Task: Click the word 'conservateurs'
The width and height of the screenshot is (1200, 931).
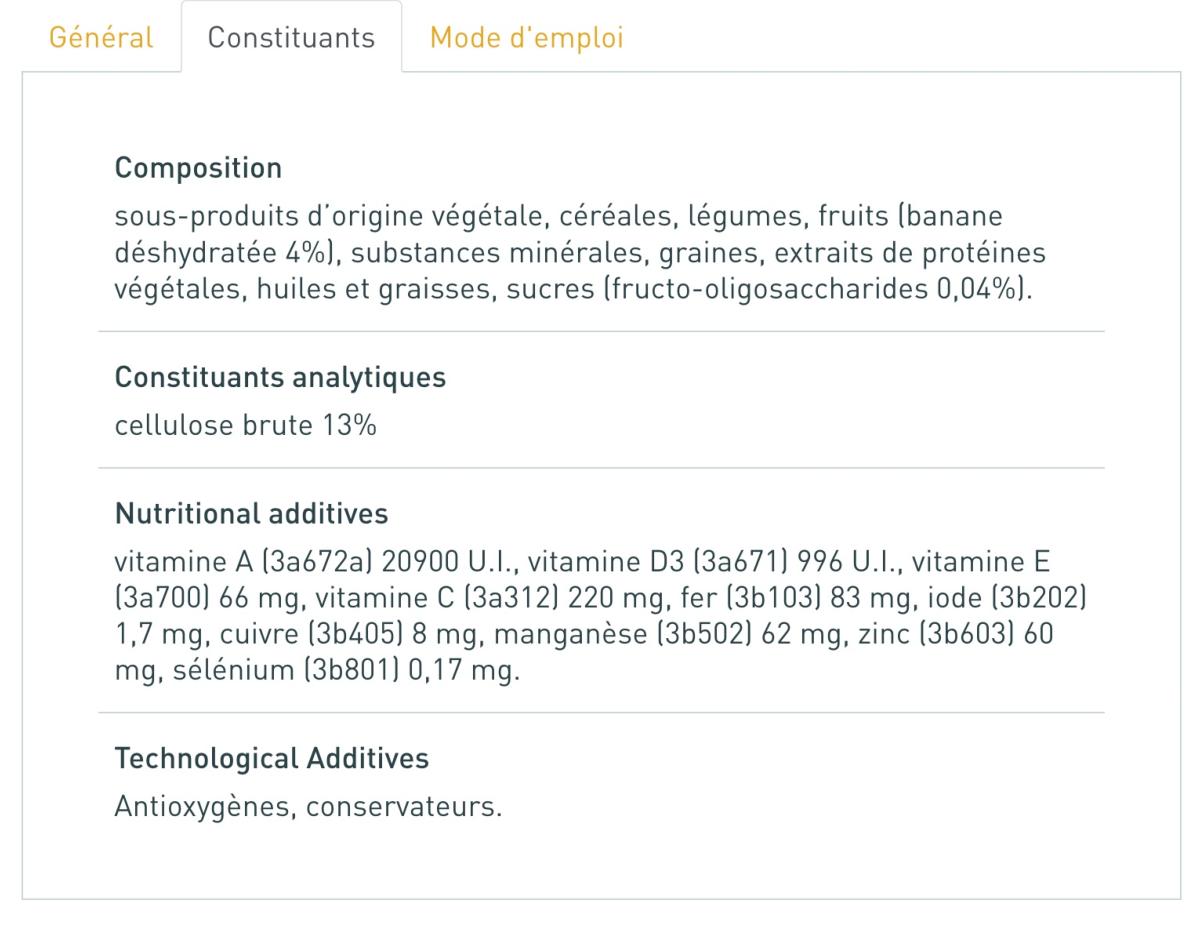Action: click(x=402, y=806)
